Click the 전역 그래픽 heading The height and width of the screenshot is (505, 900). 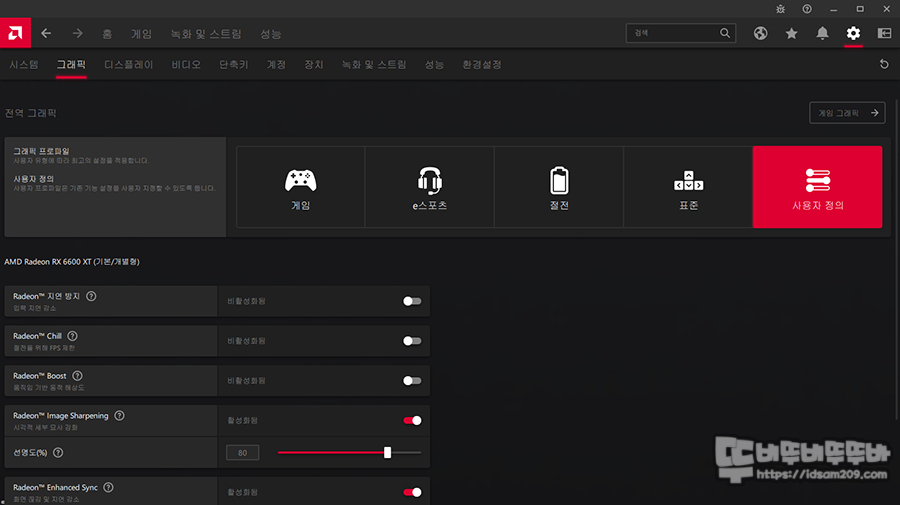(x=30, y=113)
